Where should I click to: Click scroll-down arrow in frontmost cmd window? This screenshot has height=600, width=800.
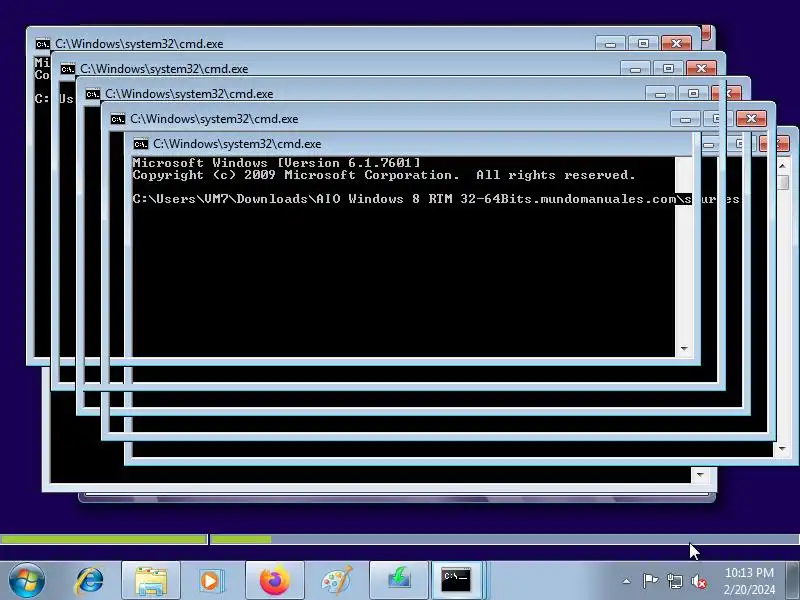684,348
